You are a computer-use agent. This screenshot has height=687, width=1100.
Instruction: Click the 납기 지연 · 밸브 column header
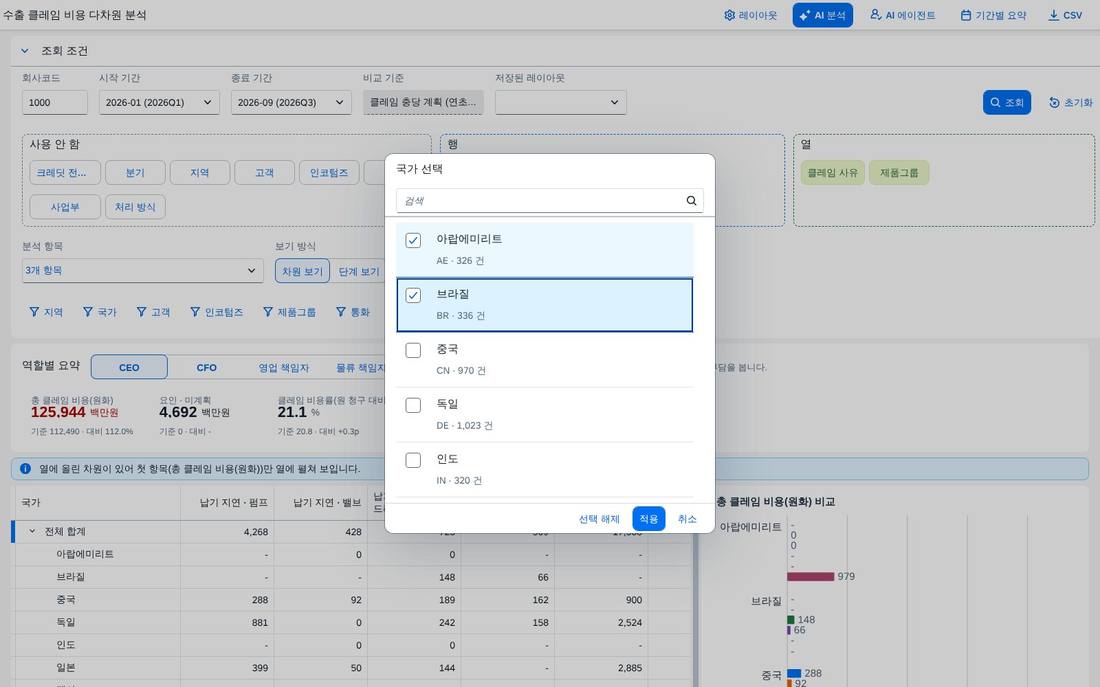pyautogui.click(x=321, y=502)
